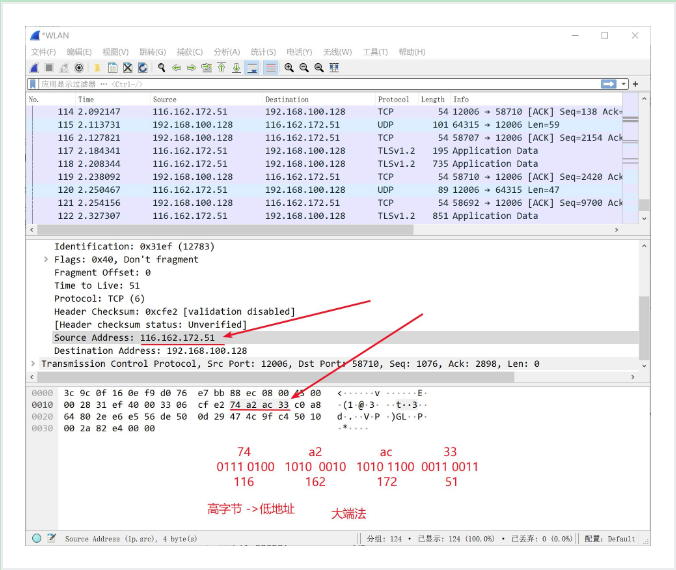Open capture options dialog
Screen dimensions: 676x570
[x=79, y=68]
